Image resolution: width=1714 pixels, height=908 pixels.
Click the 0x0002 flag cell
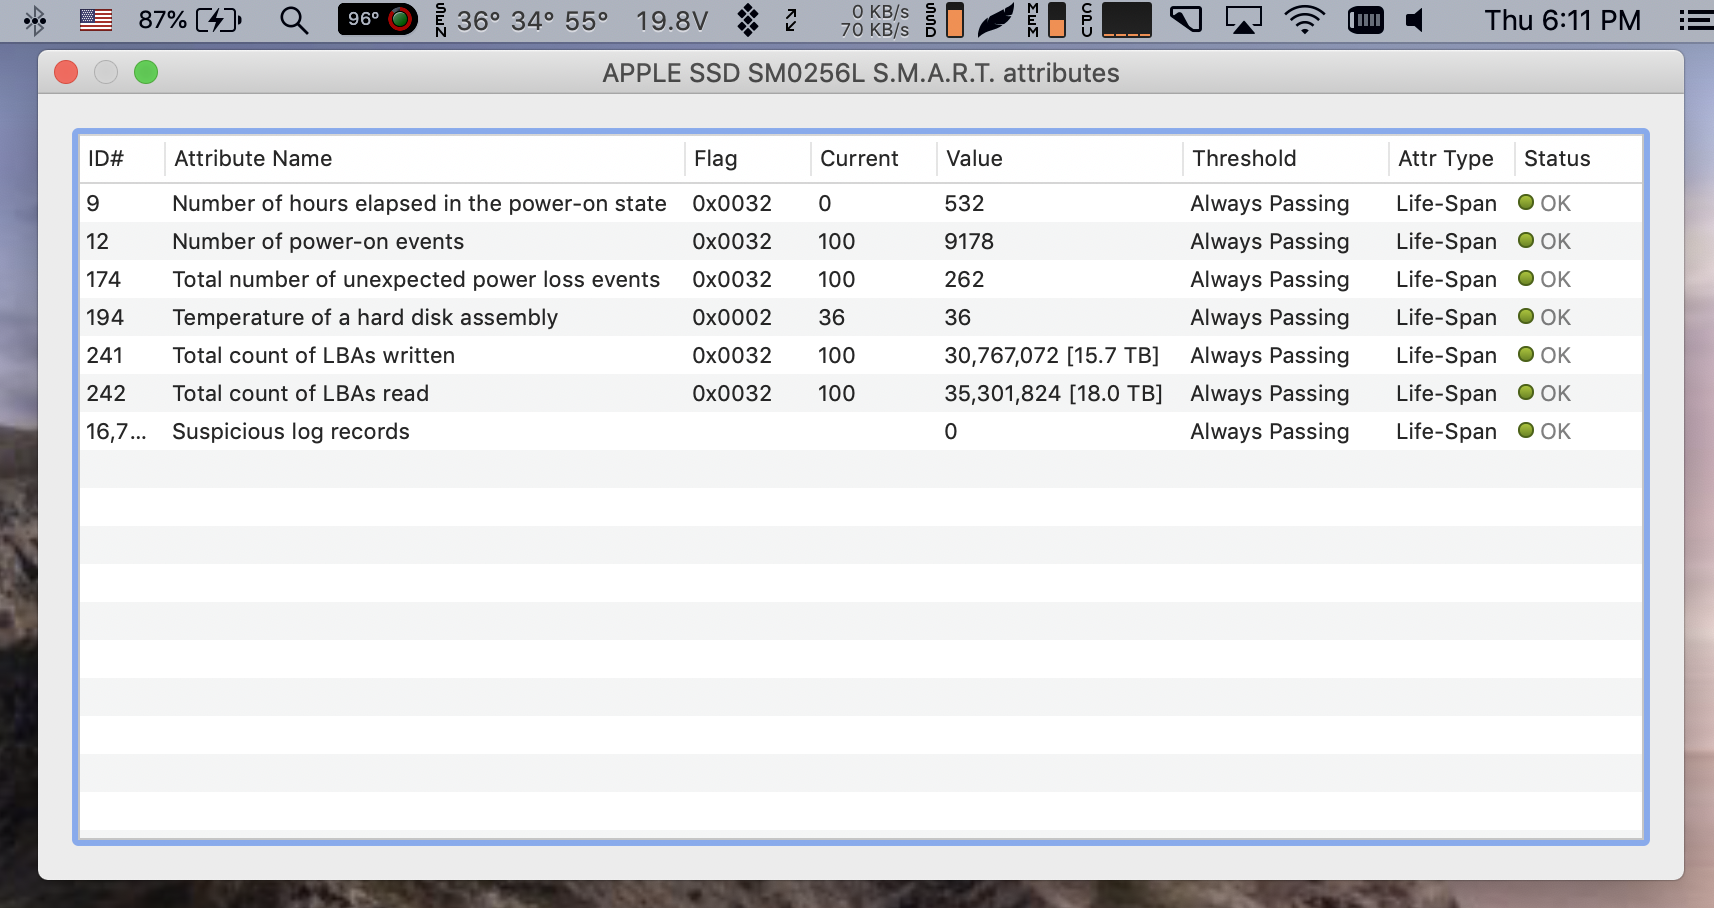click(x=732, y=317)
